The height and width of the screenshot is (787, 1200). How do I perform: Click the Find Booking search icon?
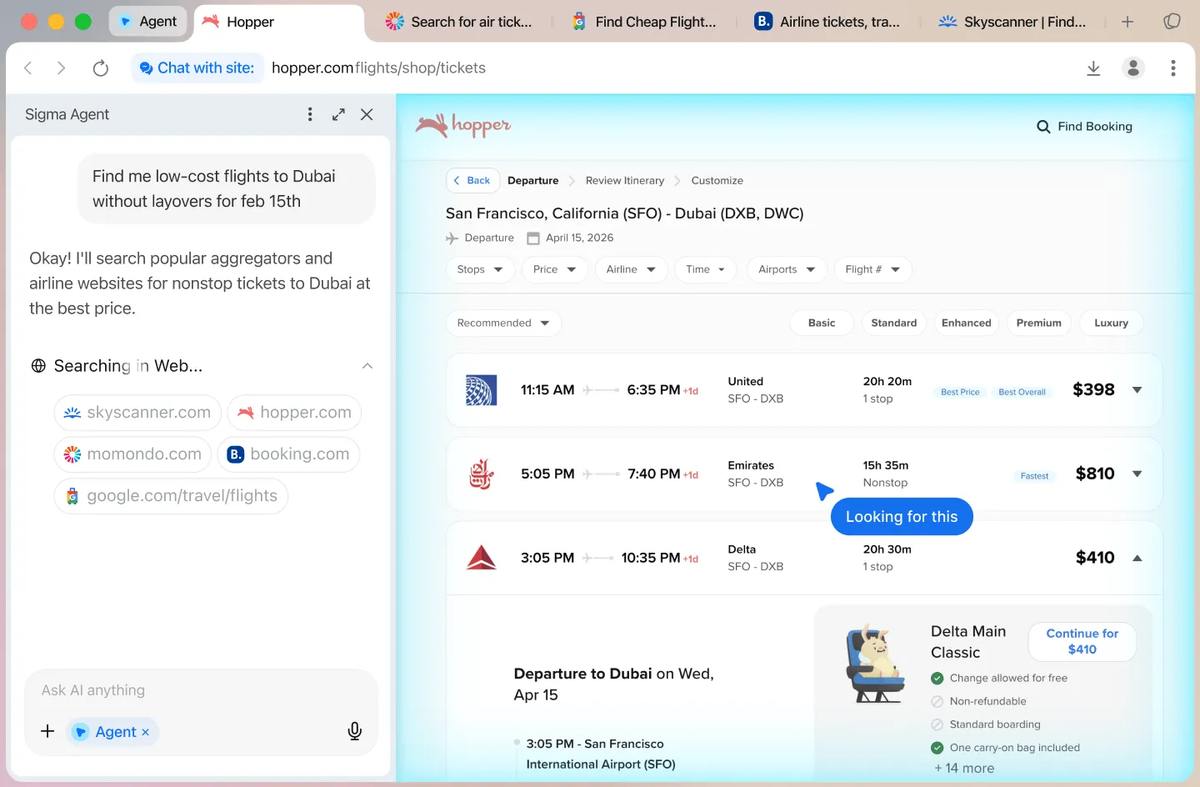pyautogui.click(x=1043, y=127)
